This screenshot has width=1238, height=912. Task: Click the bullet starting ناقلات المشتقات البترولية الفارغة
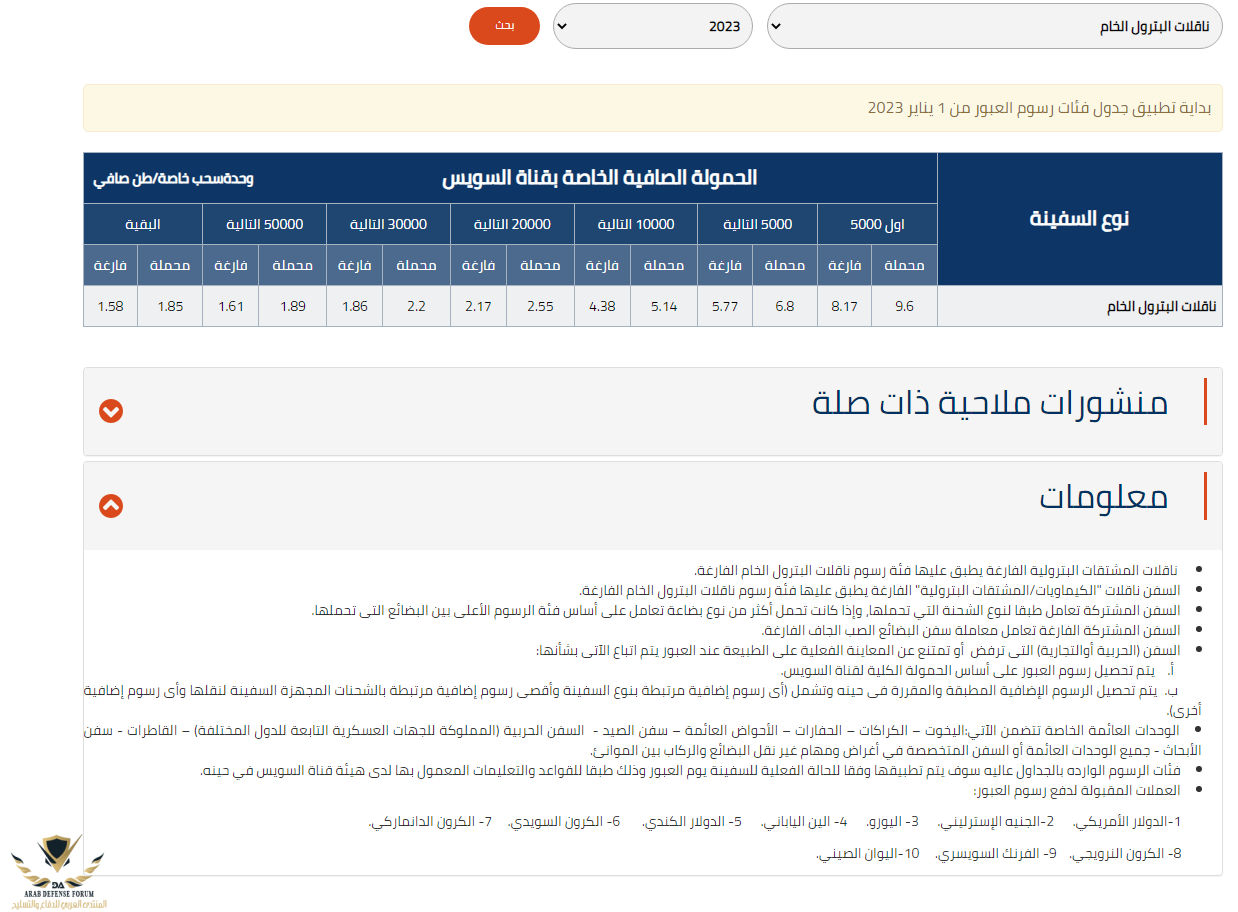pos(936,570)
